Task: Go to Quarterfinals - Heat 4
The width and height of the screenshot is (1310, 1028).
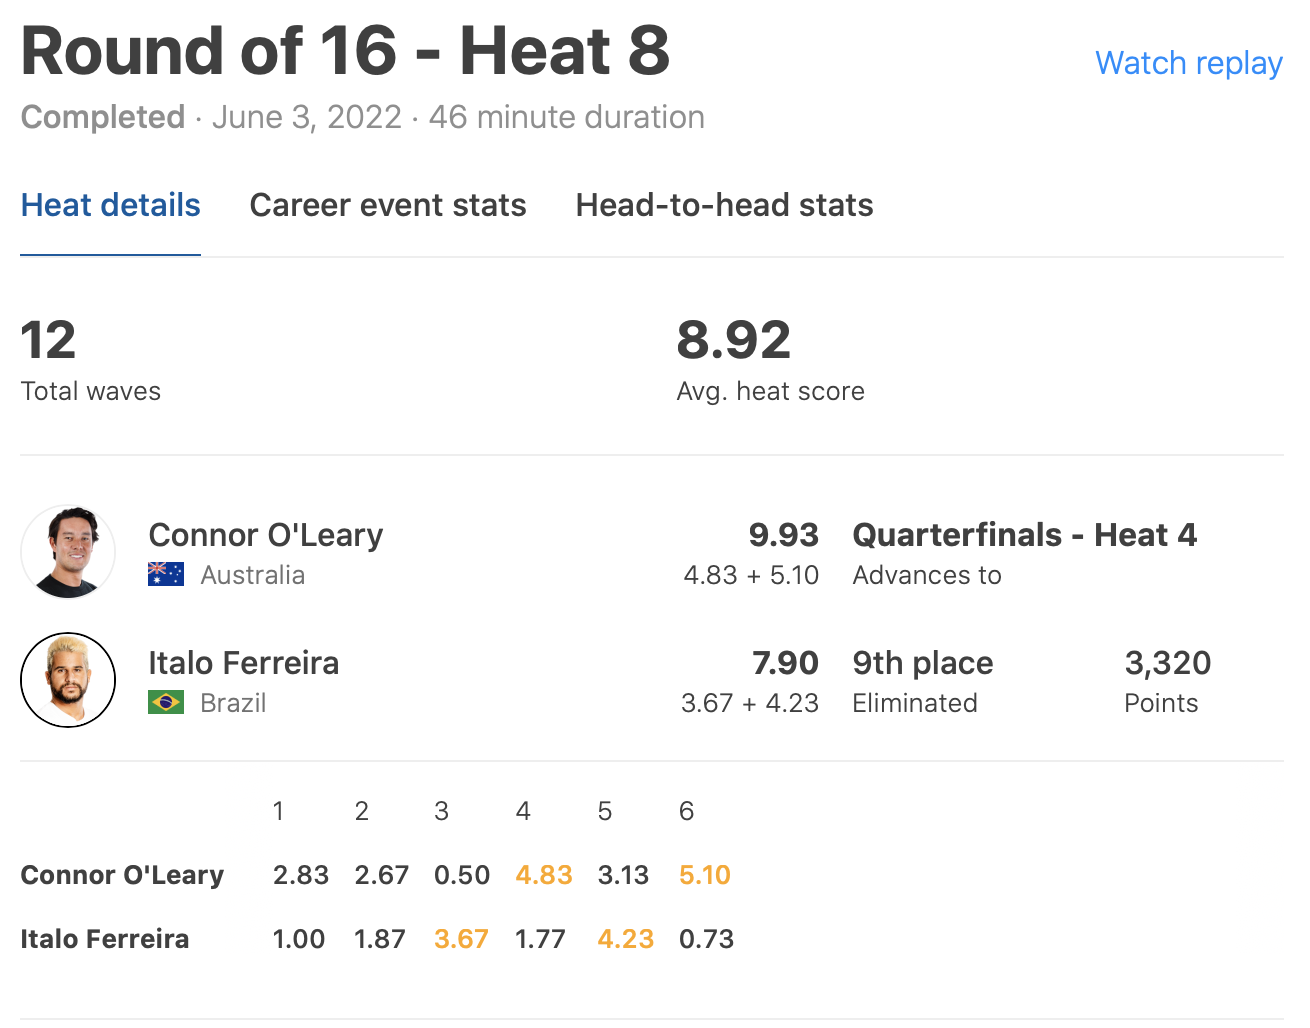Action: tap(1024, 535)
